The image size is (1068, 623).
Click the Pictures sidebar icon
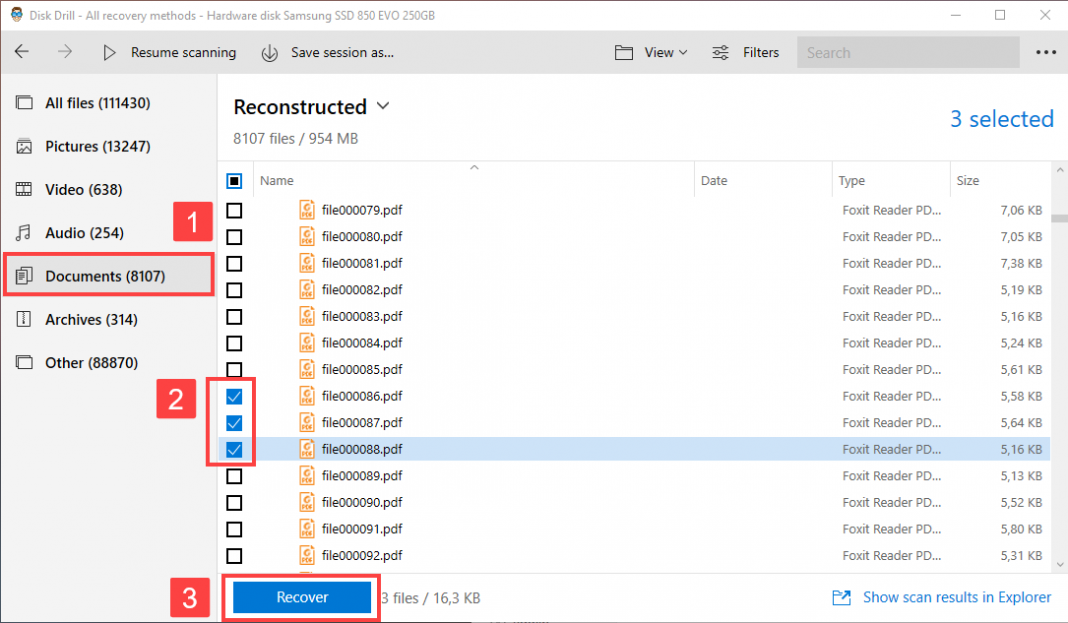[22, 146]
